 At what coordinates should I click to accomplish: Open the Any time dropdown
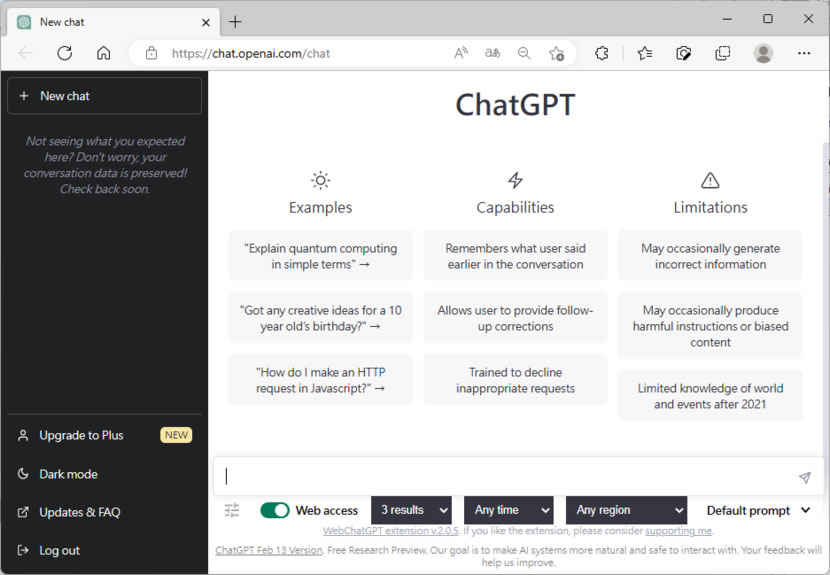coord(509,510)
